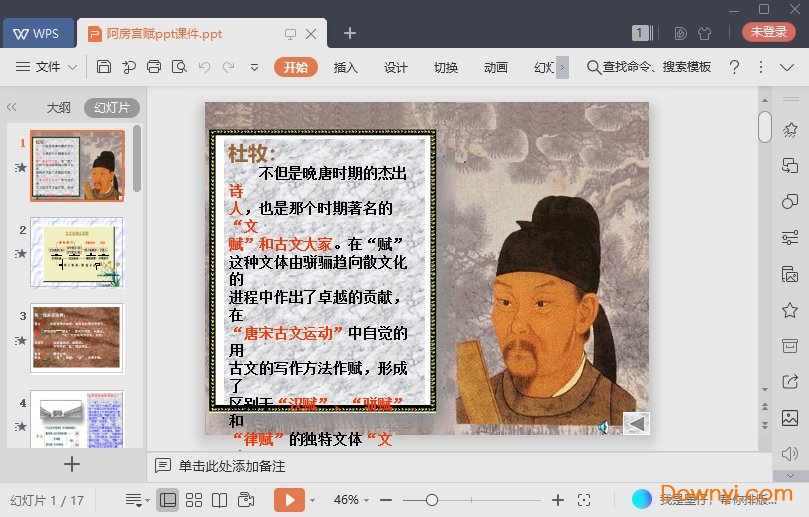Fit slide to window icon
809x517 pixels.
[x=584, y=499]
